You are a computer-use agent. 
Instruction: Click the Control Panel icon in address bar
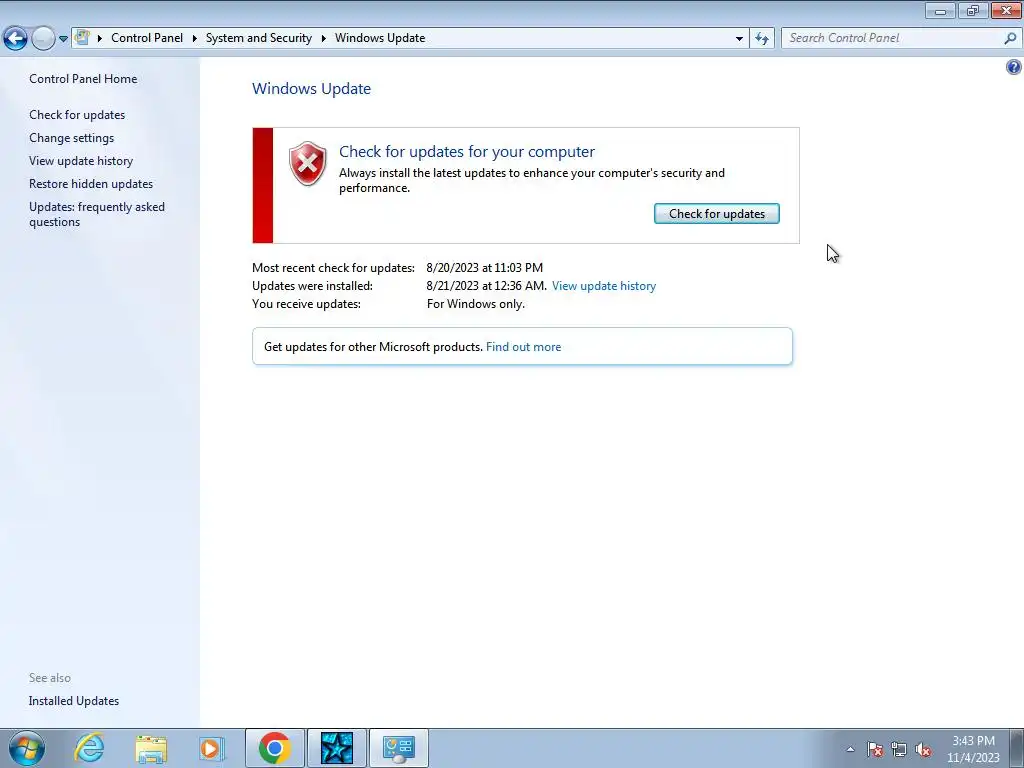[82, 37]
